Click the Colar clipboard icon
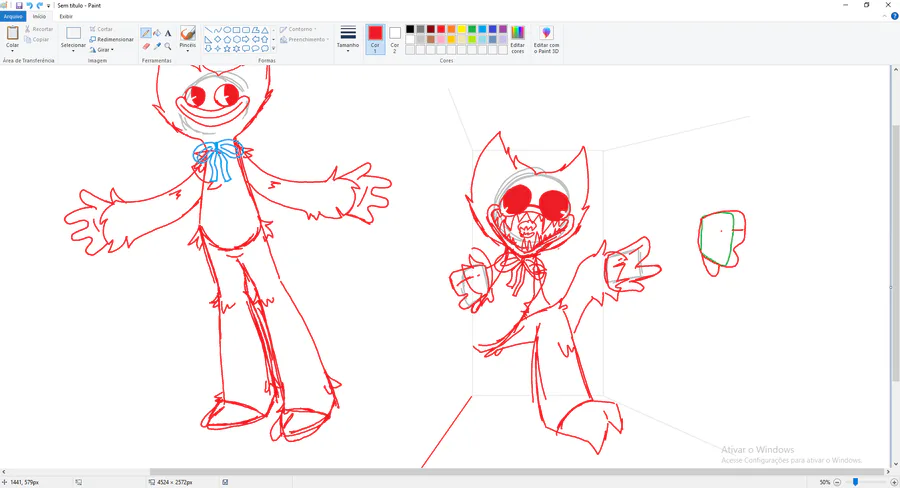Image resolution: width=900 pixels, height=488 pixels. [x=12, y=33]
